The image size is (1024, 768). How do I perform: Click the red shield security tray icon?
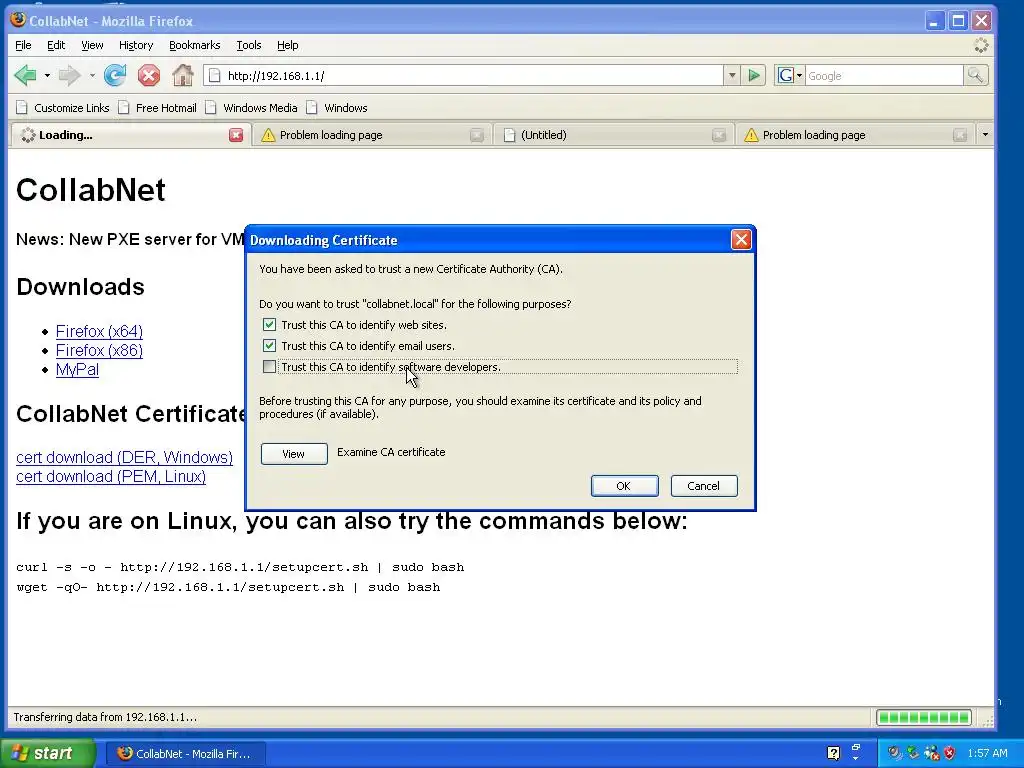(x=950, y=754)
